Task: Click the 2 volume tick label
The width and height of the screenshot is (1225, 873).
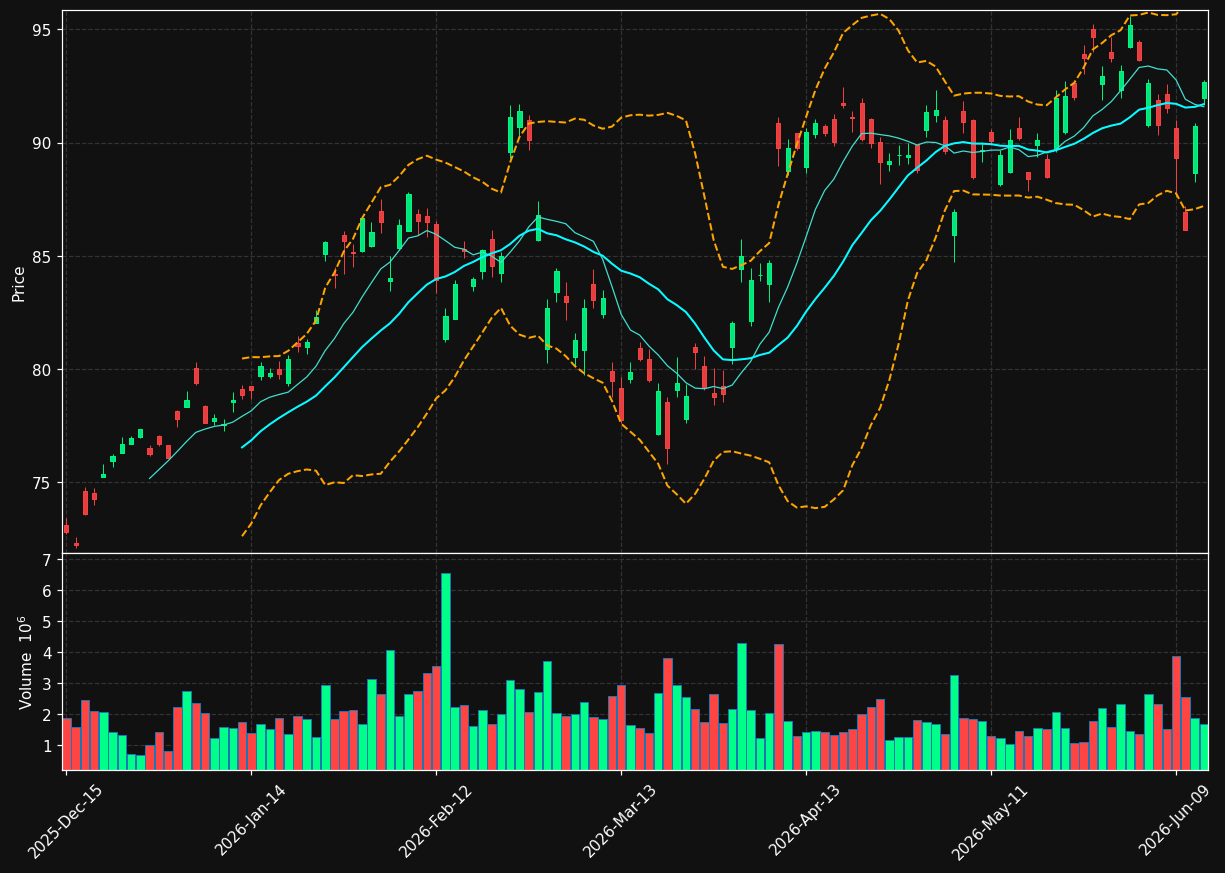Action: point(47,715)
